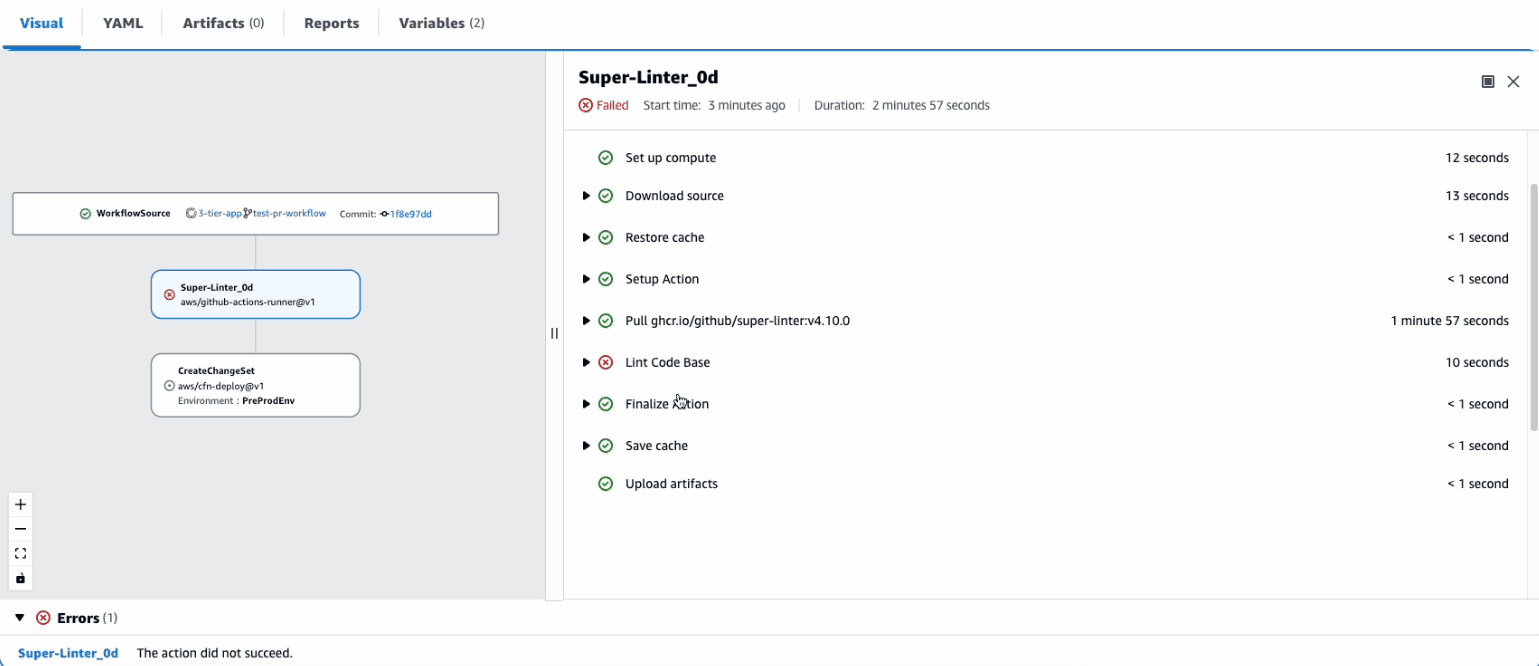This screenshot has height=666, width=1539.
Task: Click the 'Start time: 3 minutes ago' text
Action: (714, 105)
